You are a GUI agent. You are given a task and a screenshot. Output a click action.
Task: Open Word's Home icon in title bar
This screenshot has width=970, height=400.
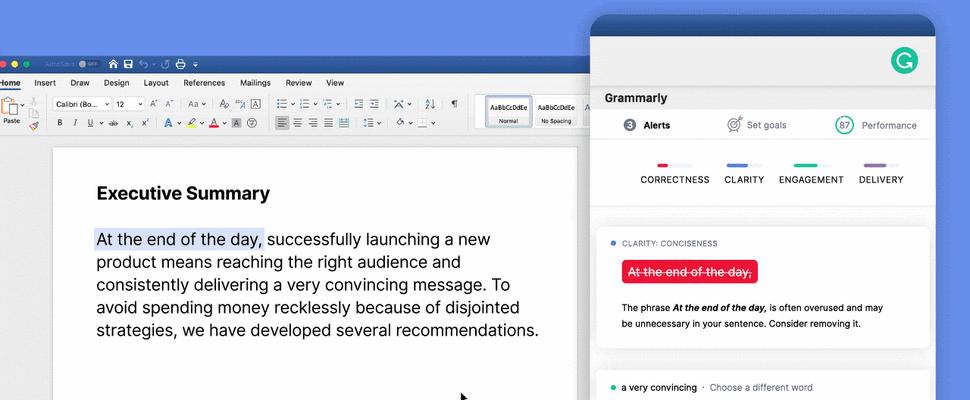(113, 64)
